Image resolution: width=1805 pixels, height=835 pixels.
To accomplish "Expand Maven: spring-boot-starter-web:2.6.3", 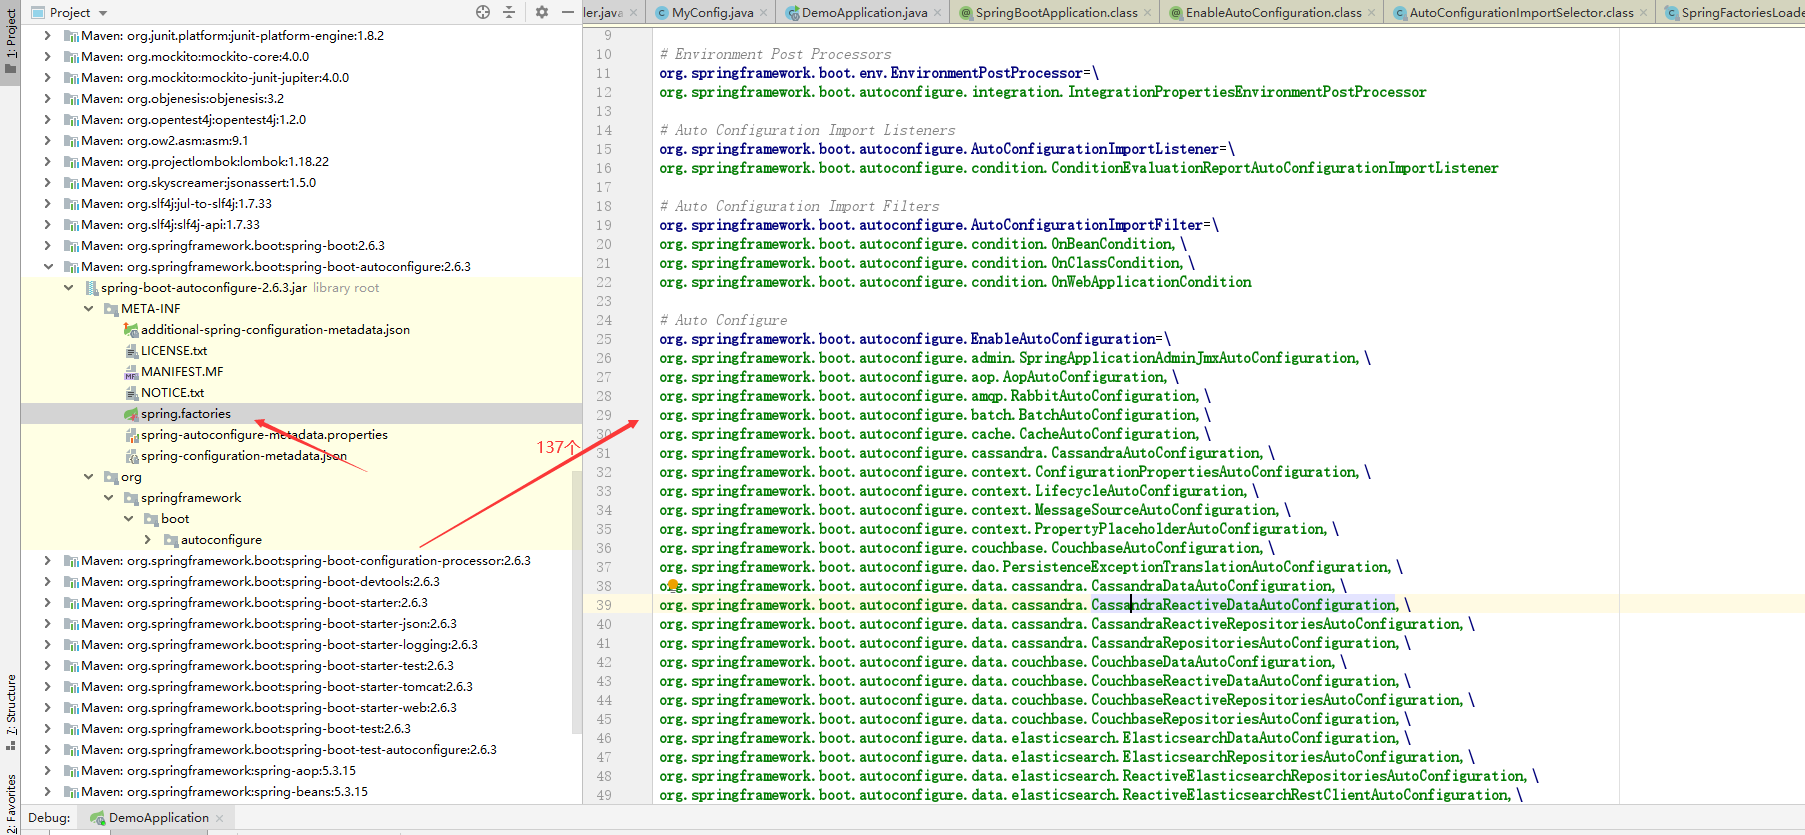I will click(x=47, y=707).
